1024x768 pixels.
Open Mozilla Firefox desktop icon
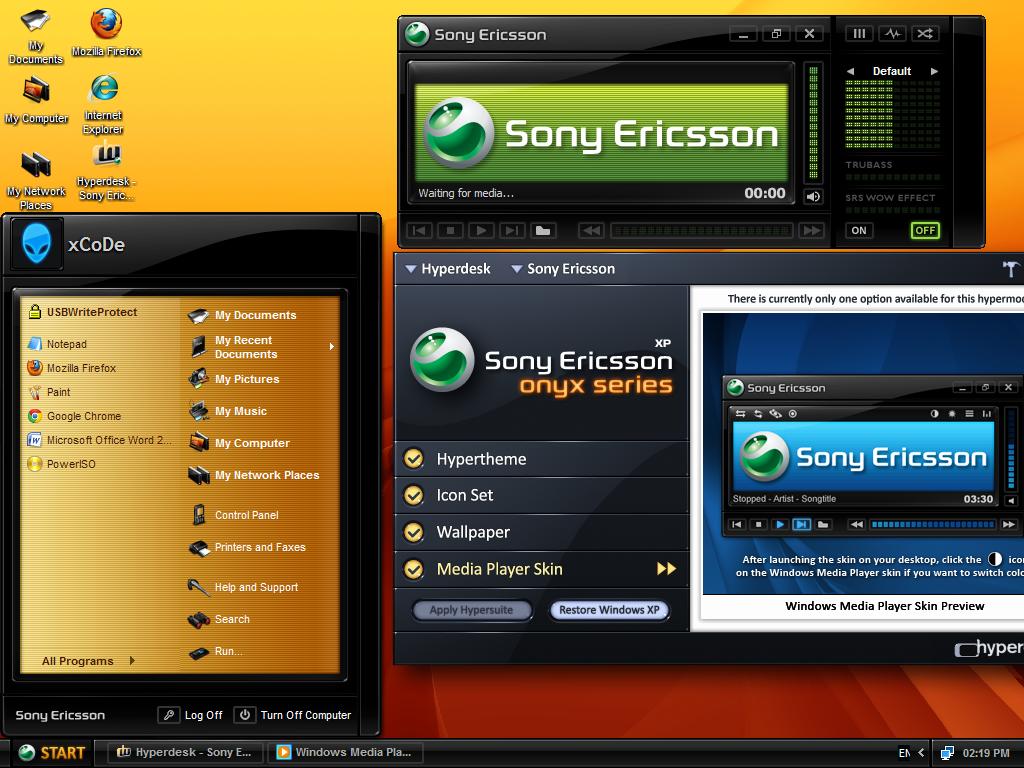[x=106, y=32]
